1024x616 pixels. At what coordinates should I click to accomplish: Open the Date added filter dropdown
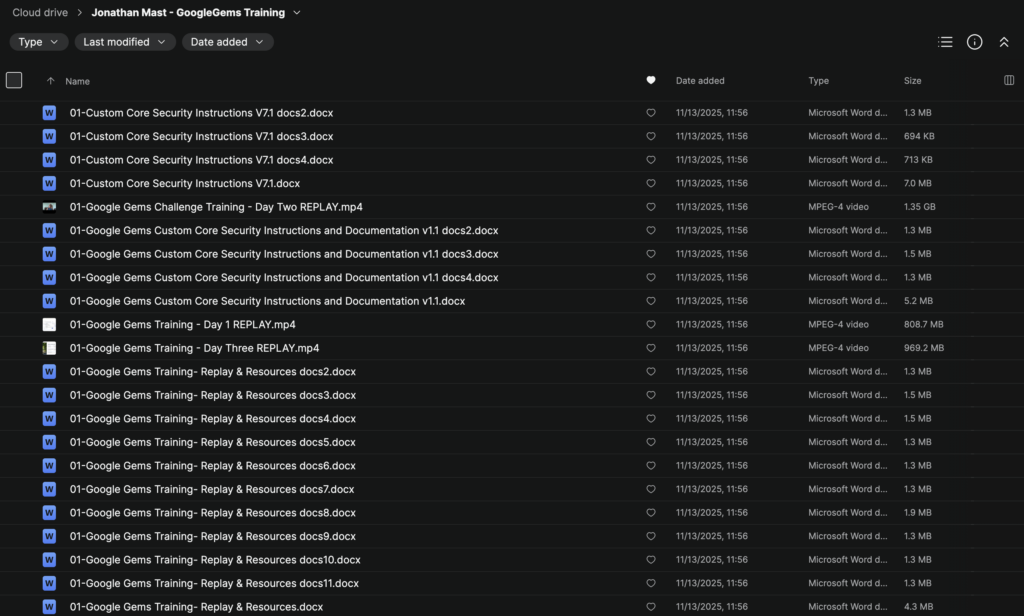click(227, 42)
